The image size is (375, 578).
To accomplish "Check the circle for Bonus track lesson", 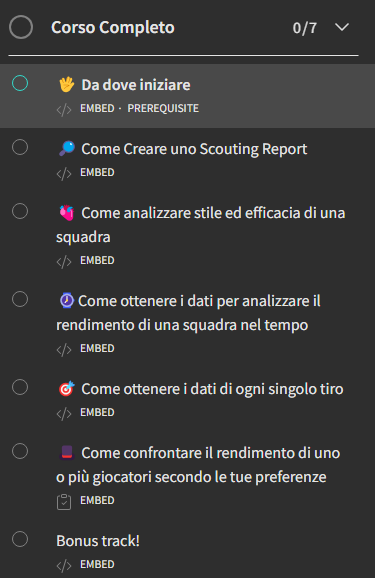I will (x=20, y=539).
